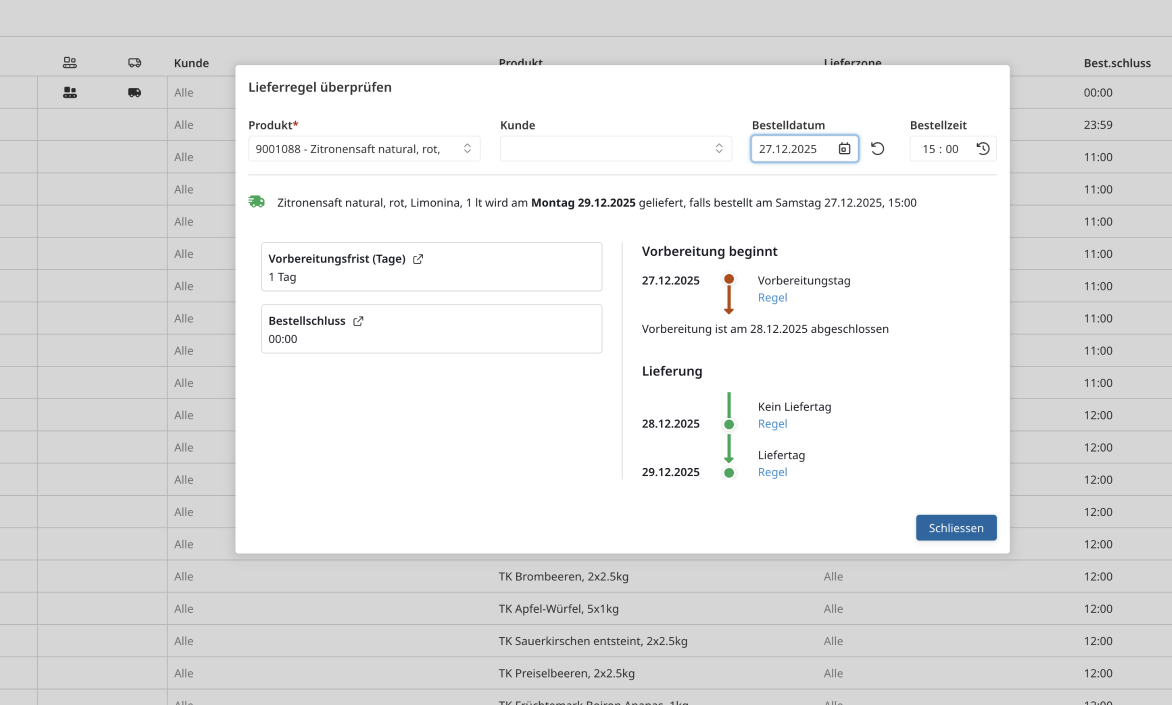The width and height of the screenshot is (1172, 705).
Task: Click the Kunde column header in table
Action: [x=191, y=63]
